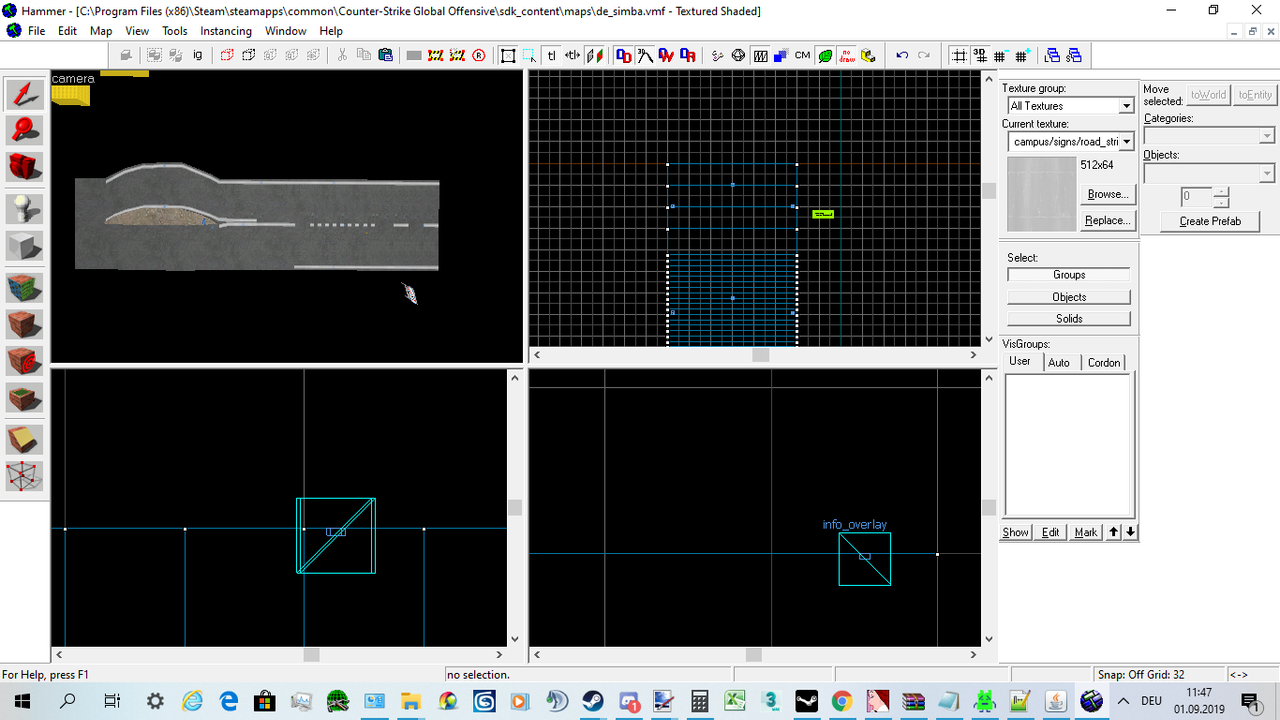This screenshot has height=720, width=1280.
Task: Select the Apply Current Texture tool
Action: pos(24,324)
